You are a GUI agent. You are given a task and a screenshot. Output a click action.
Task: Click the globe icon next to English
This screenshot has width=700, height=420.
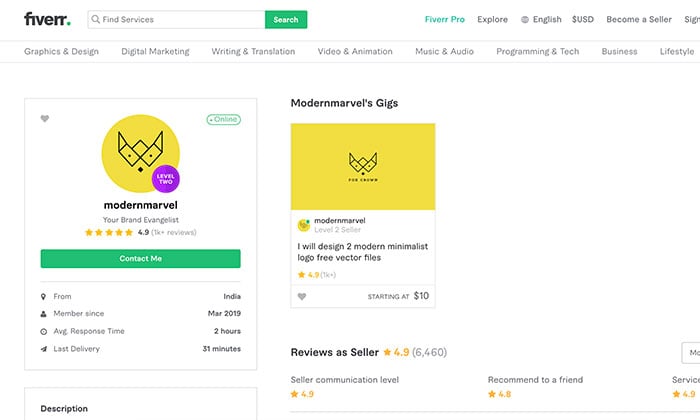pyautogui.click(x=525, y=20)
